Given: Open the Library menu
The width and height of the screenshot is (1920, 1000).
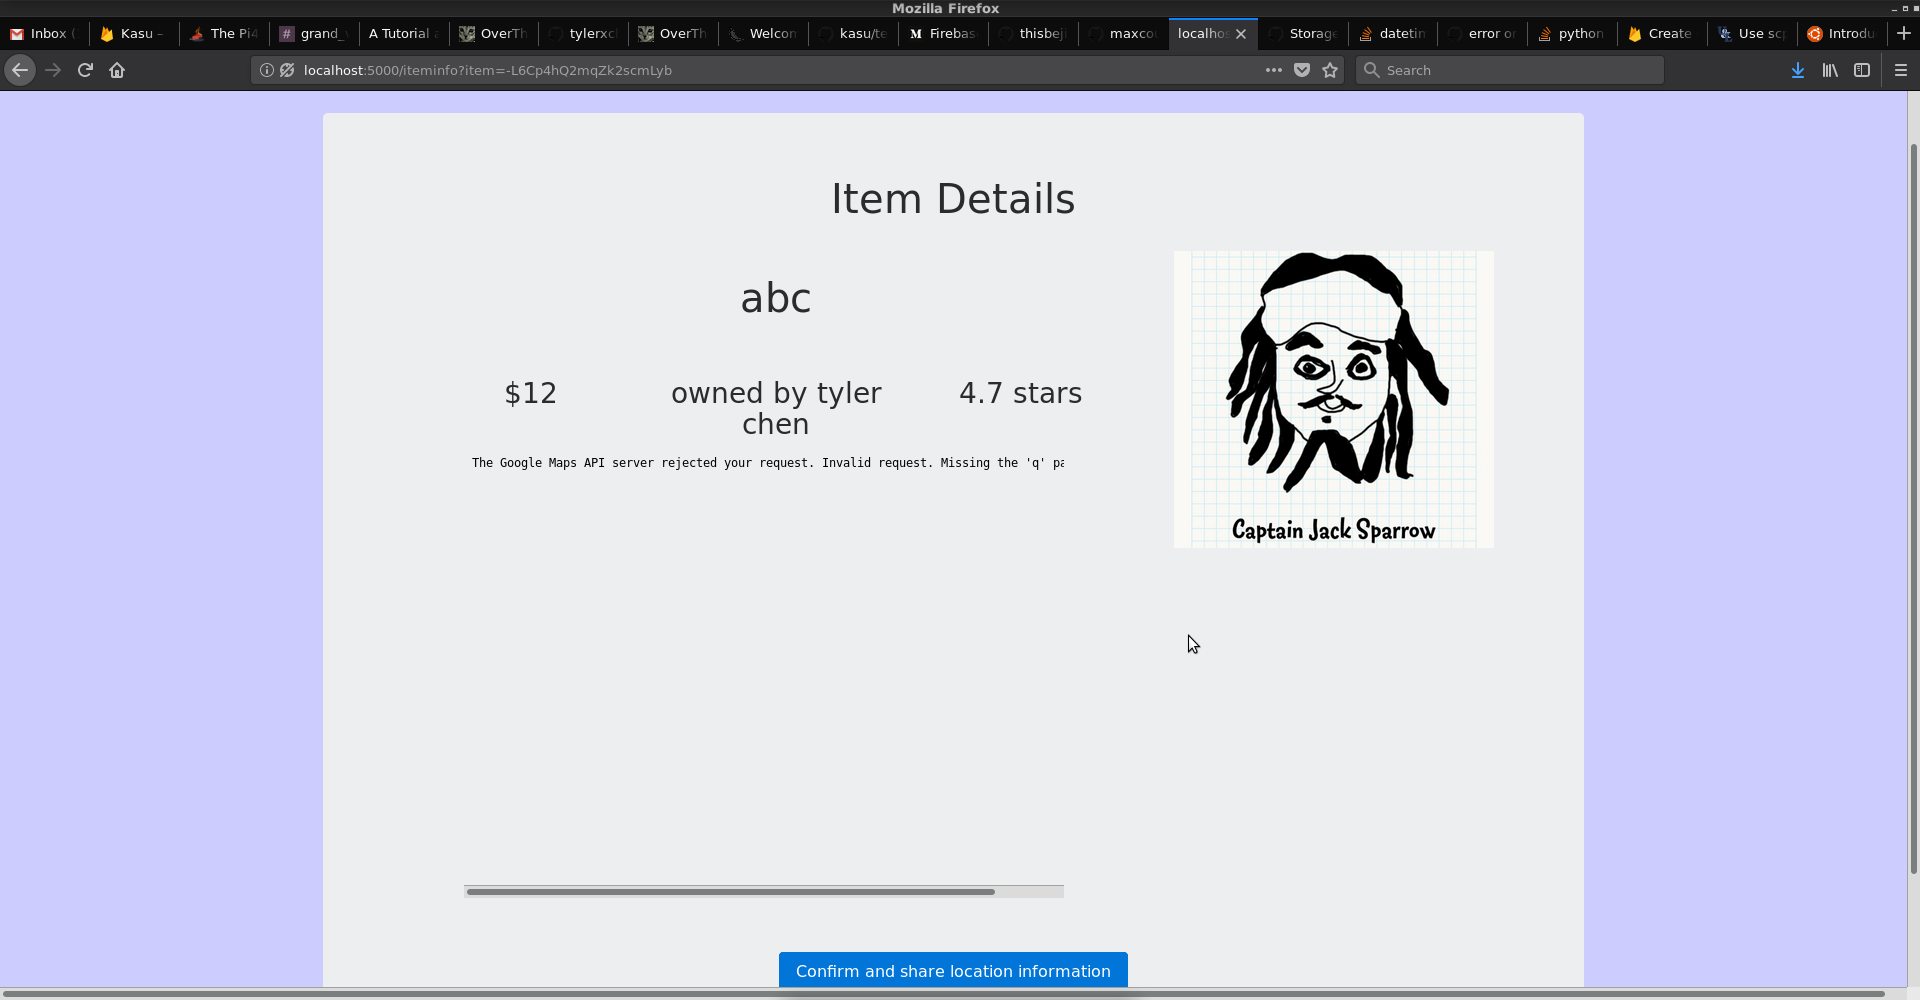Looking at the screenshot, I should (x=1830, y=70).
